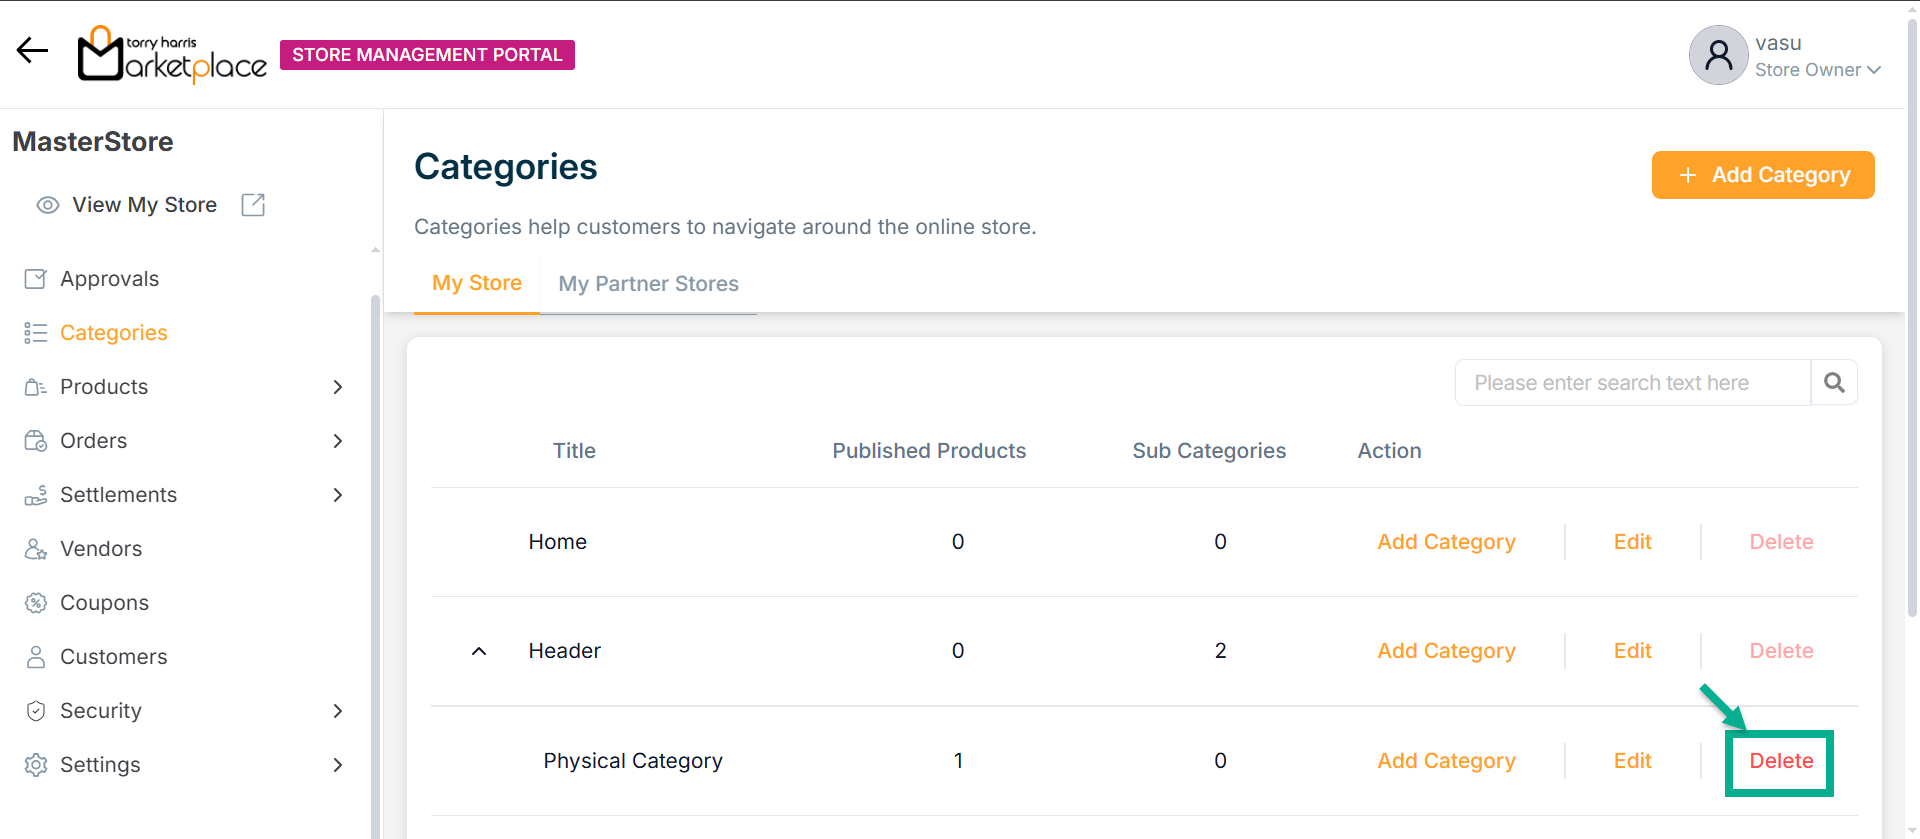Image resolution: width=1920 pixels, height=839 pixels.
Task: Edit the Home category
Action: coord(1632,542)
